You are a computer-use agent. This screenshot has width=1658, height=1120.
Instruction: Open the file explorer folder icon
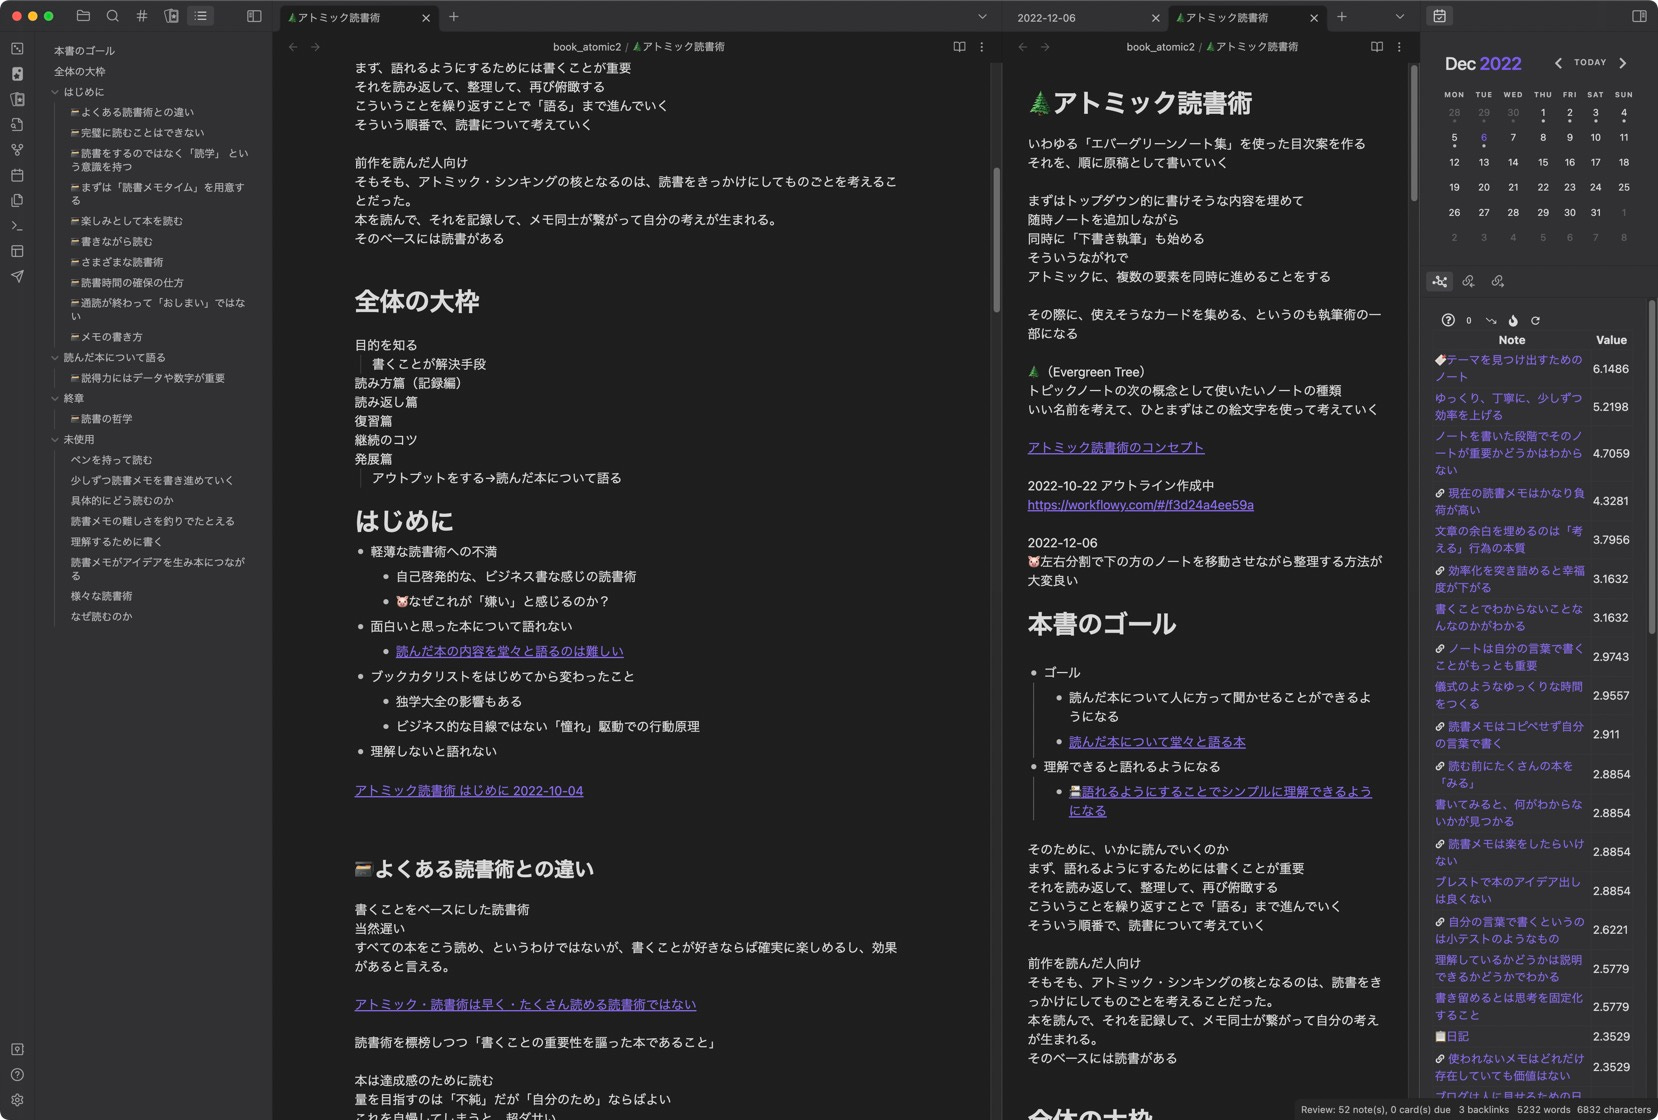click(x=83, y=16)
